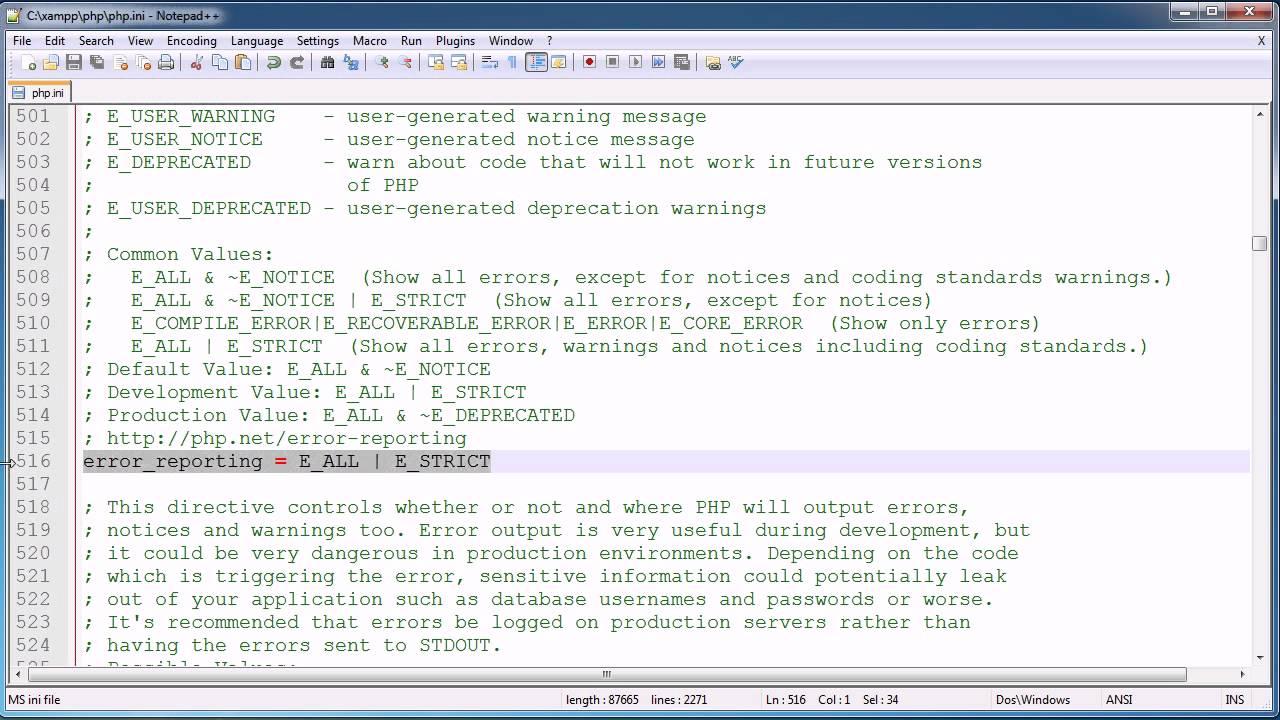Click '; Production Value: E_ALL & ~E_DEPRECATED' line
The width and height of the screenshot is (1280, 720).
click(329, 415)
